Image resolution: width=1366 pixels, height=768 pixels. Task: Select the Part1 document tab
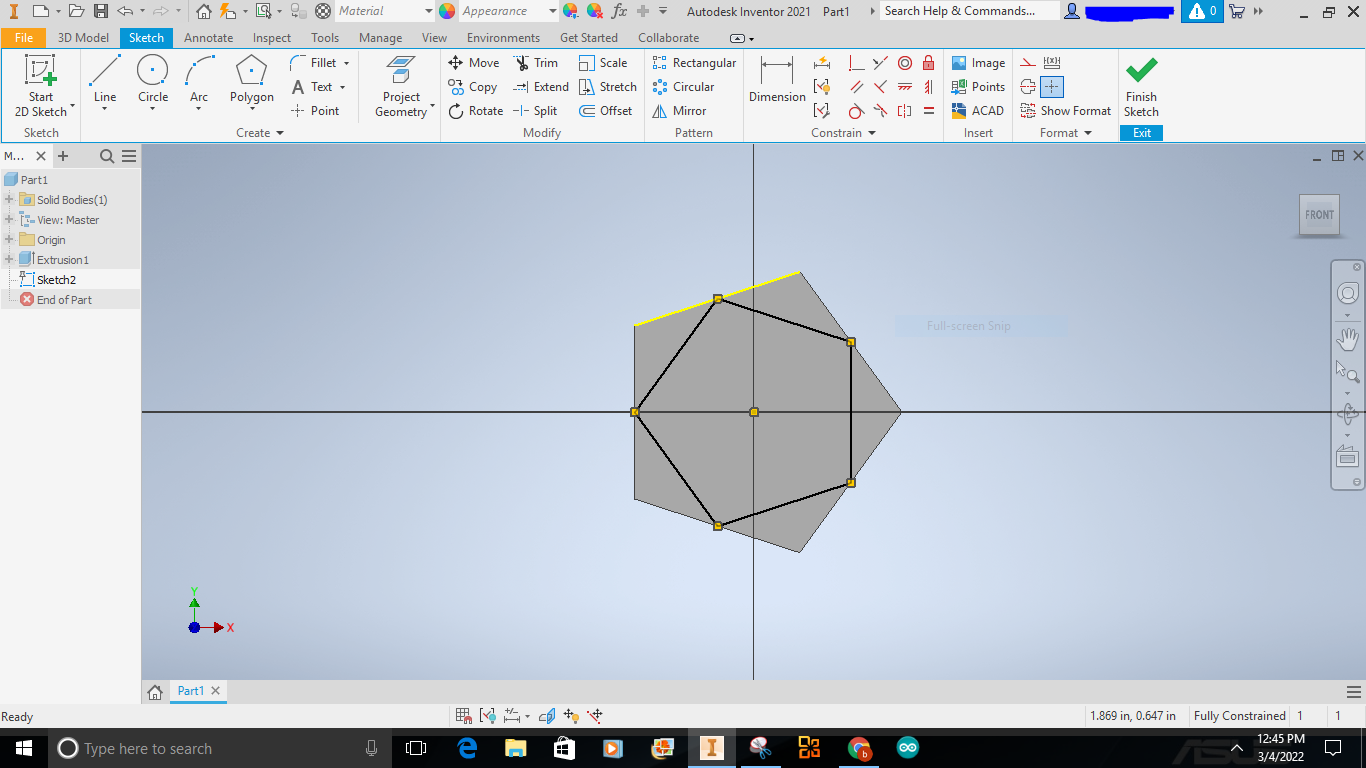point(199,691)
